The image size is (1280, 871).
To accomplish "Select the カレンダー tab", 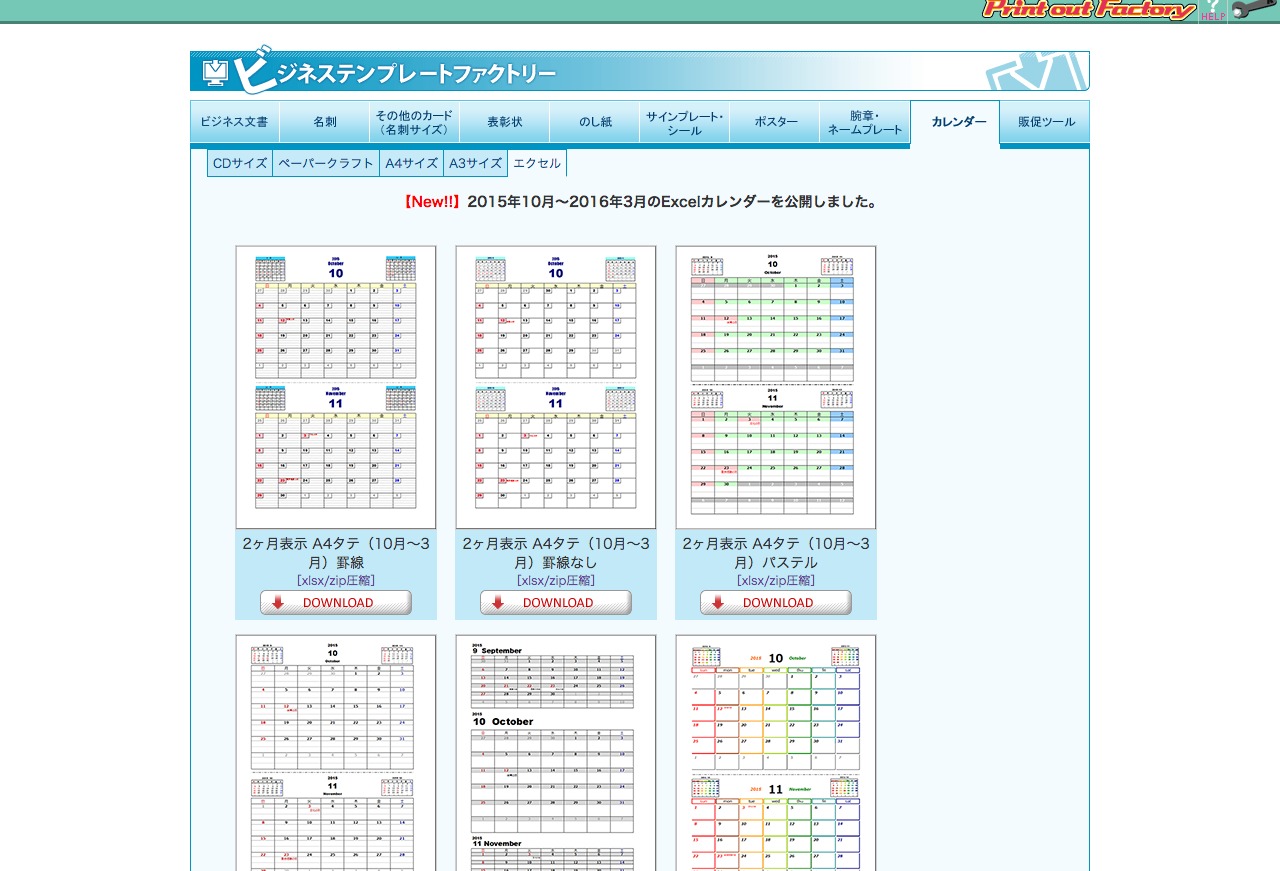I will click(955, 122).
